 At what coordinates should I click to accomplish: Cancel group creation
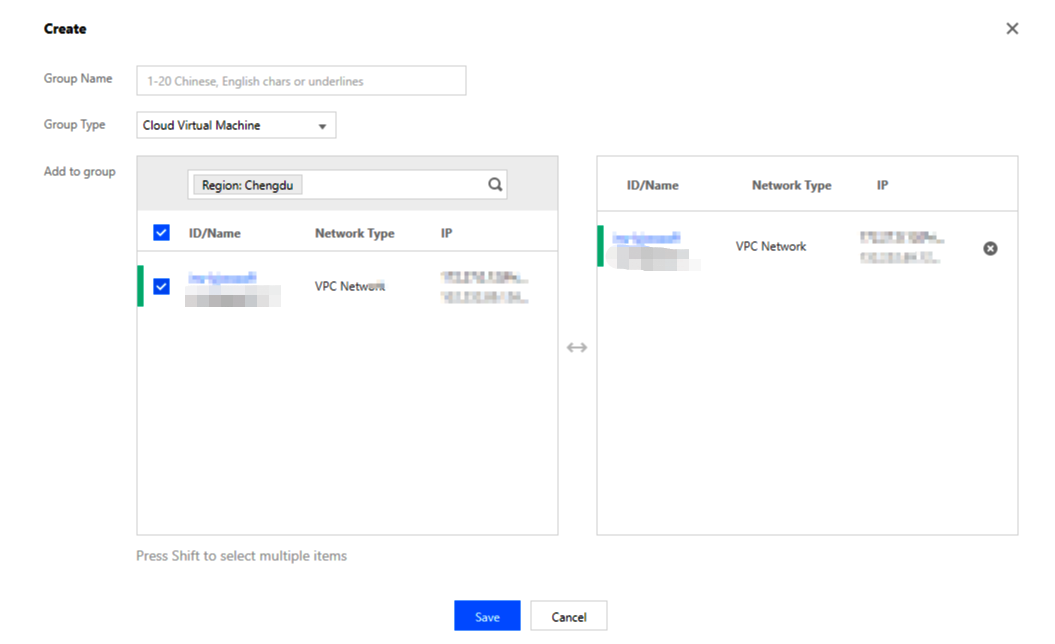coord(568,616)
